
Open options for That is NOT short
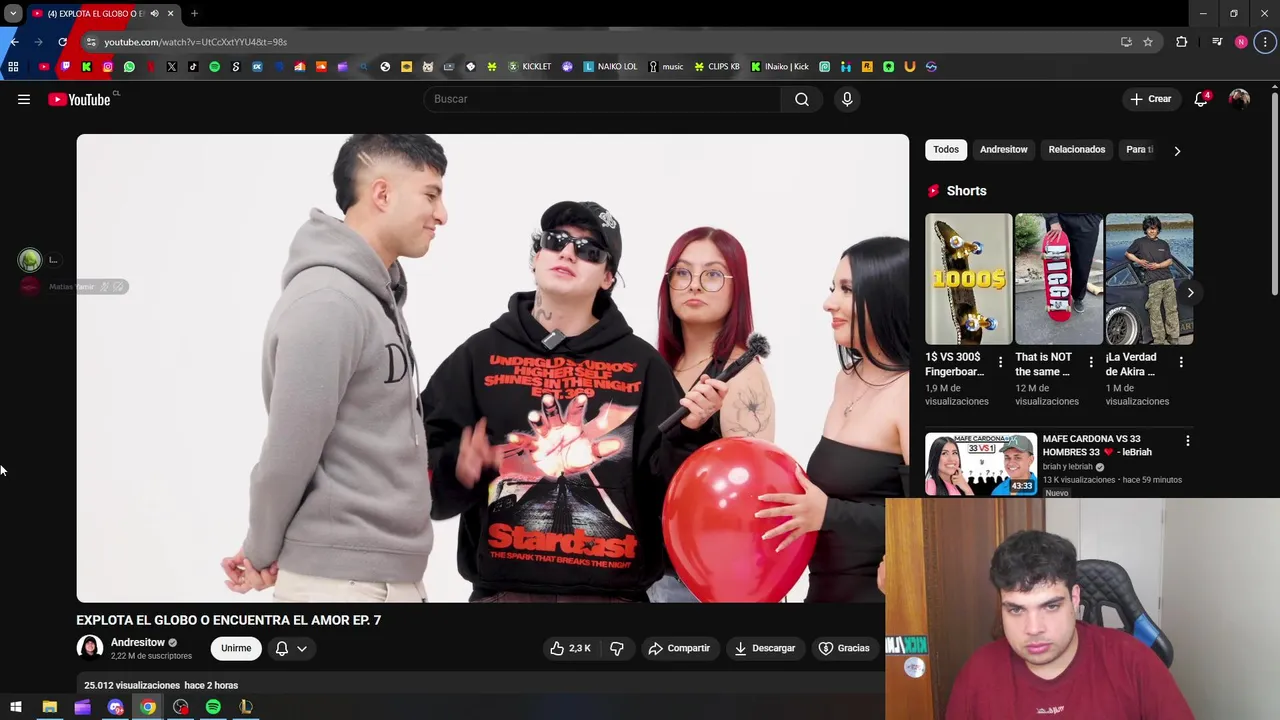1090,363
